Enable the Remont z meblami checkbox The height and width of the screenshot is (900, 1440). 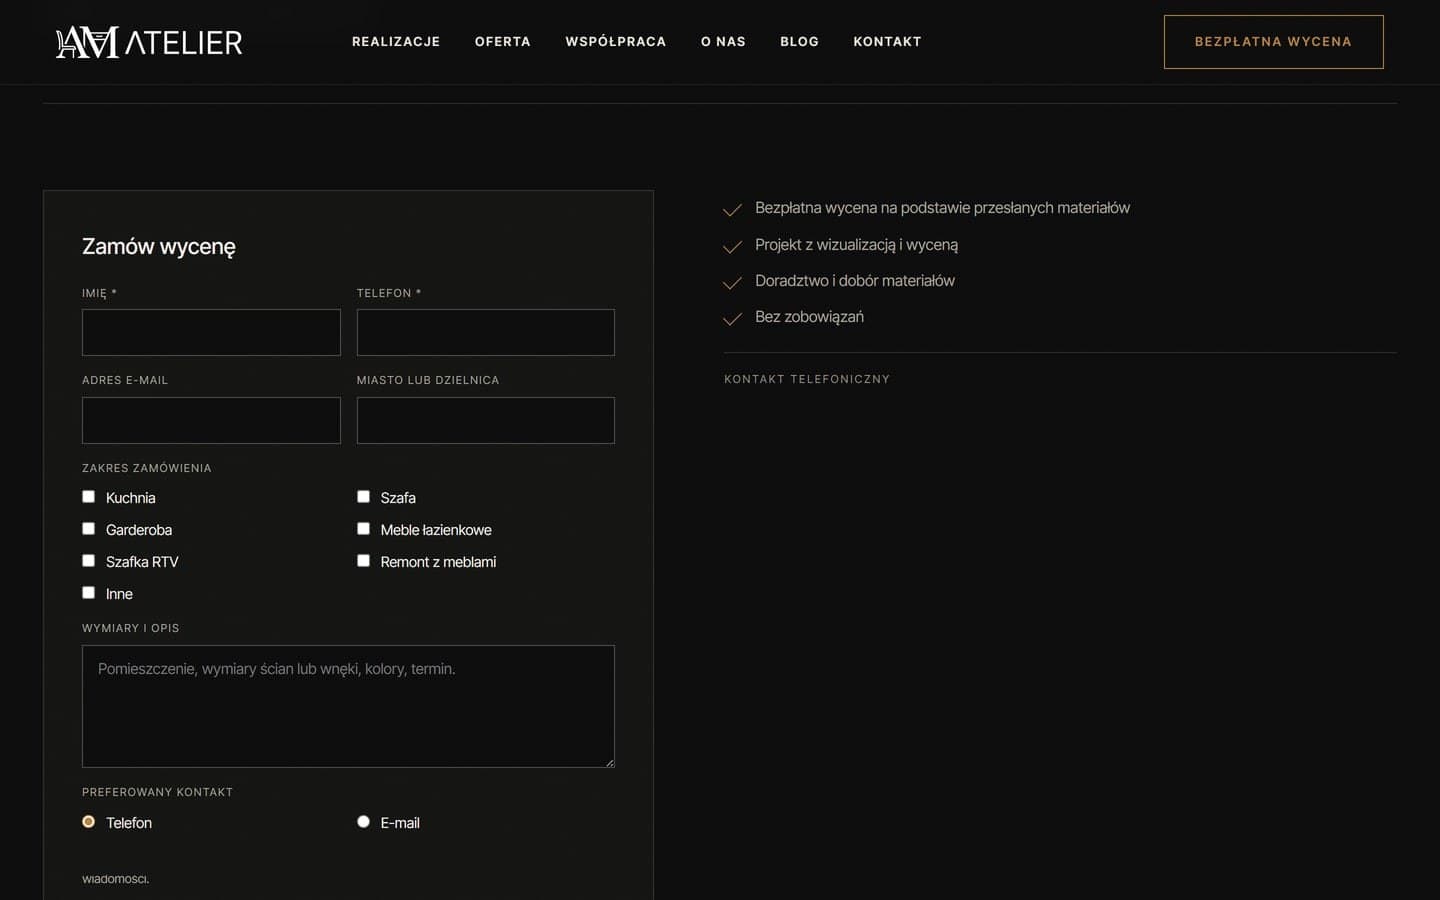[x=363, y=561]
